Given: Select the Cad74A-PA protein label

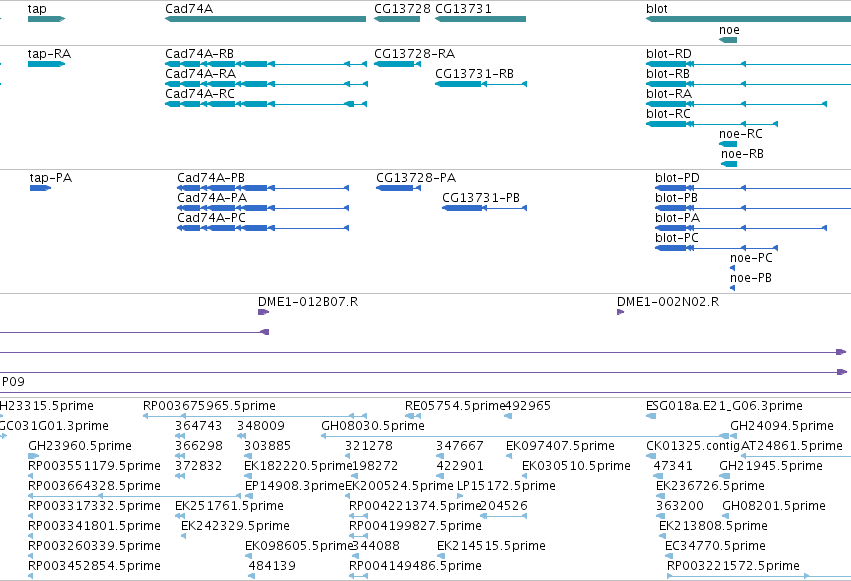Looking at the screenshot, I should [x=212, y=198].
